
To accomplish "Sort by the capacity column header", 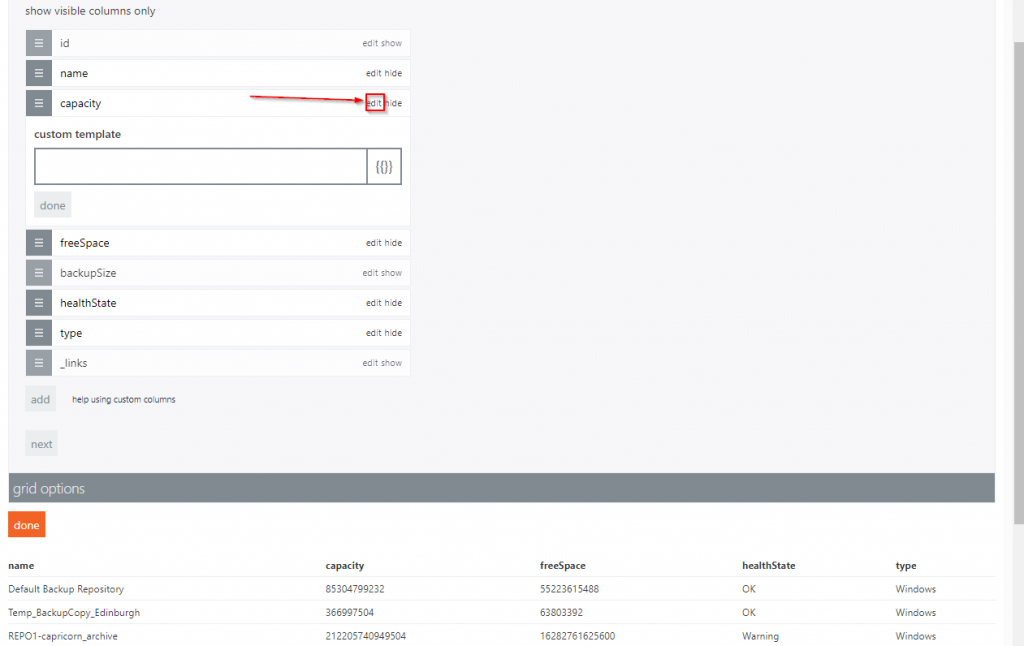I will coord(345,566).
